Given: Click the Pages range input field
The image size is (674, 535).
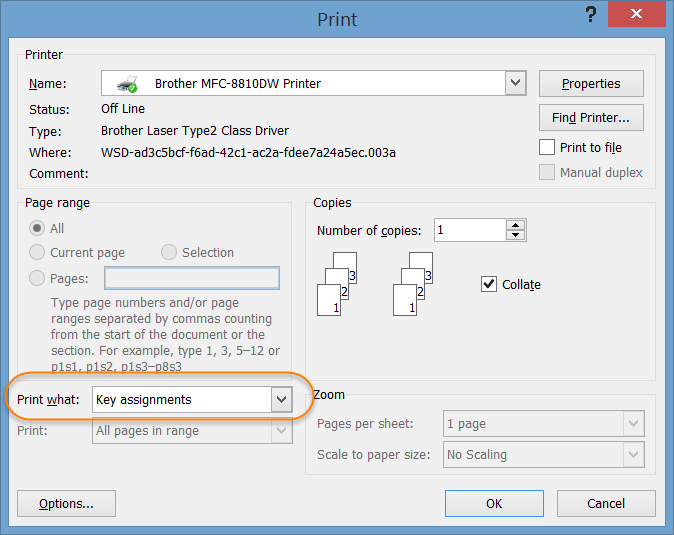Looking at the screenshot, I should coord(192,278).
